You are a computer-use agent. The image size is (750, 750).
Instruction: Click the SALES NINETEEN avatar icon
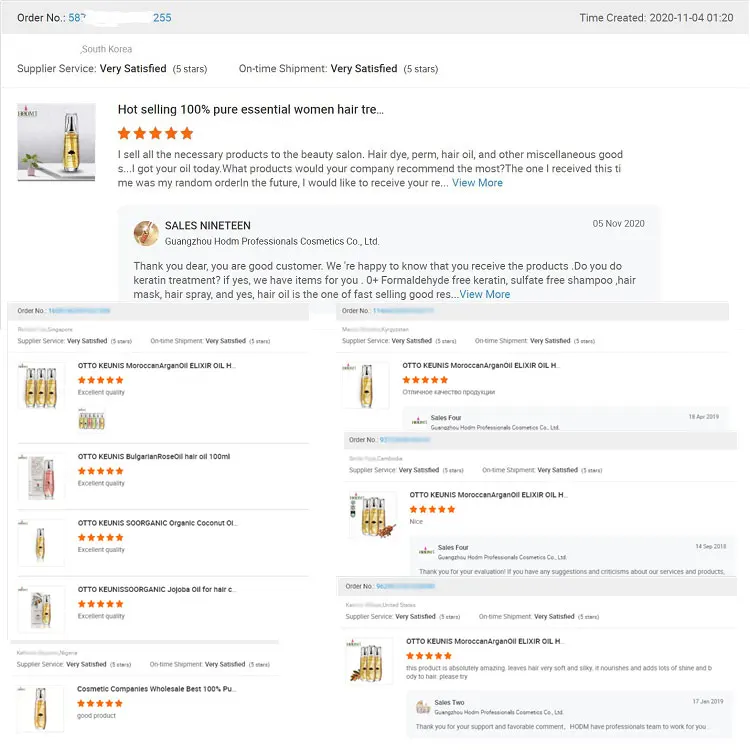(x=146, y=233)
